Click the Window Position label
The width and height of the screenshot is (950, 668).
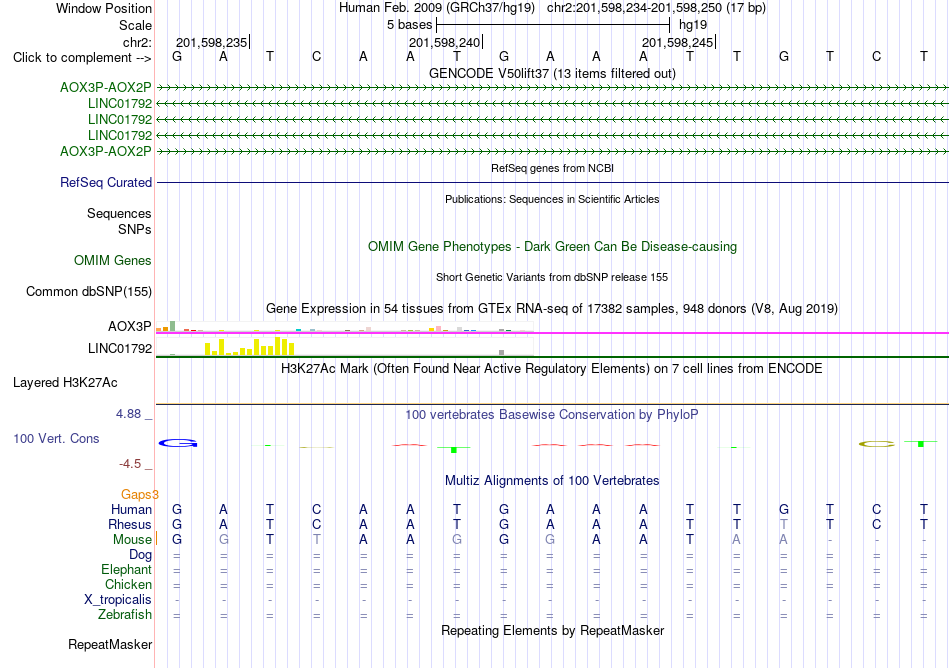[104, 8]
